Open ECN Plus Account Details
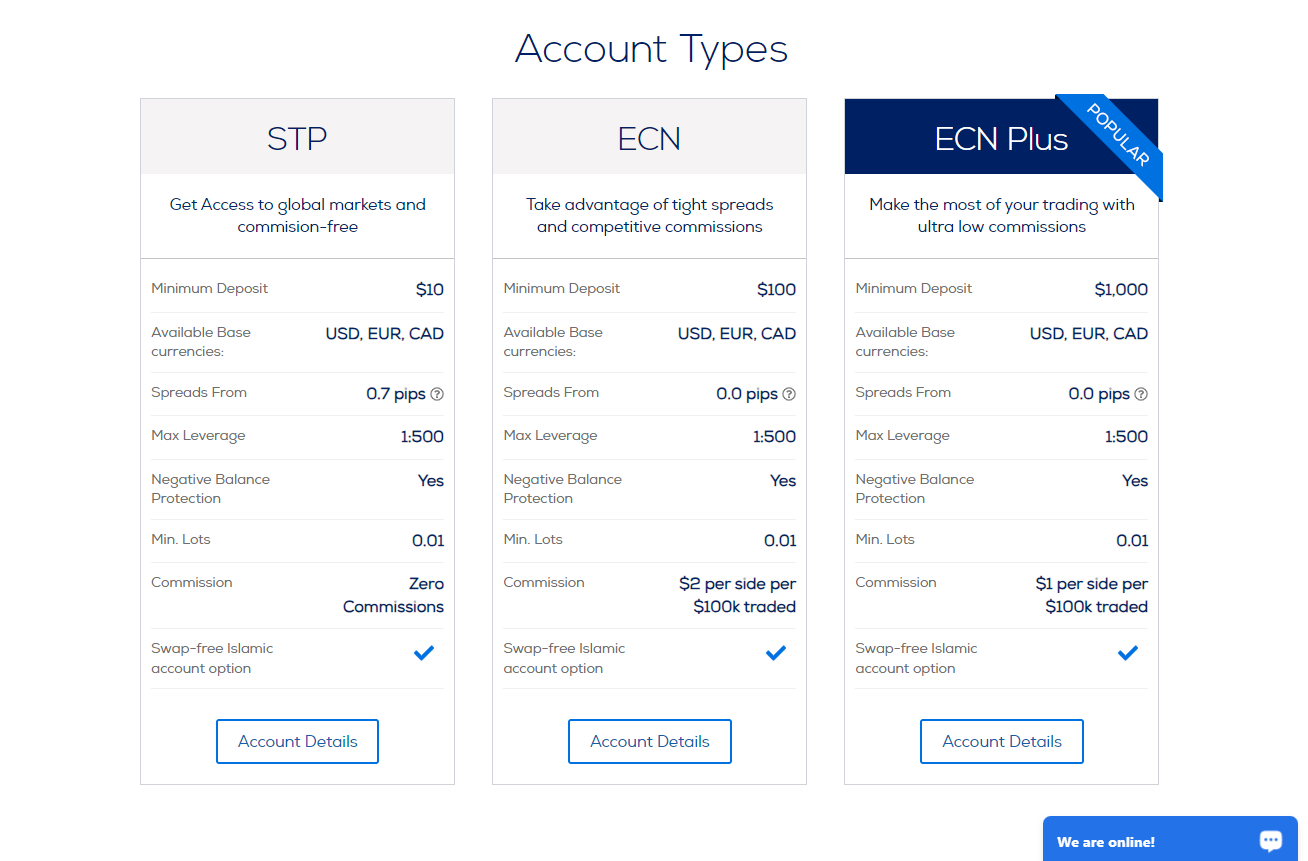 [1002, 741]
